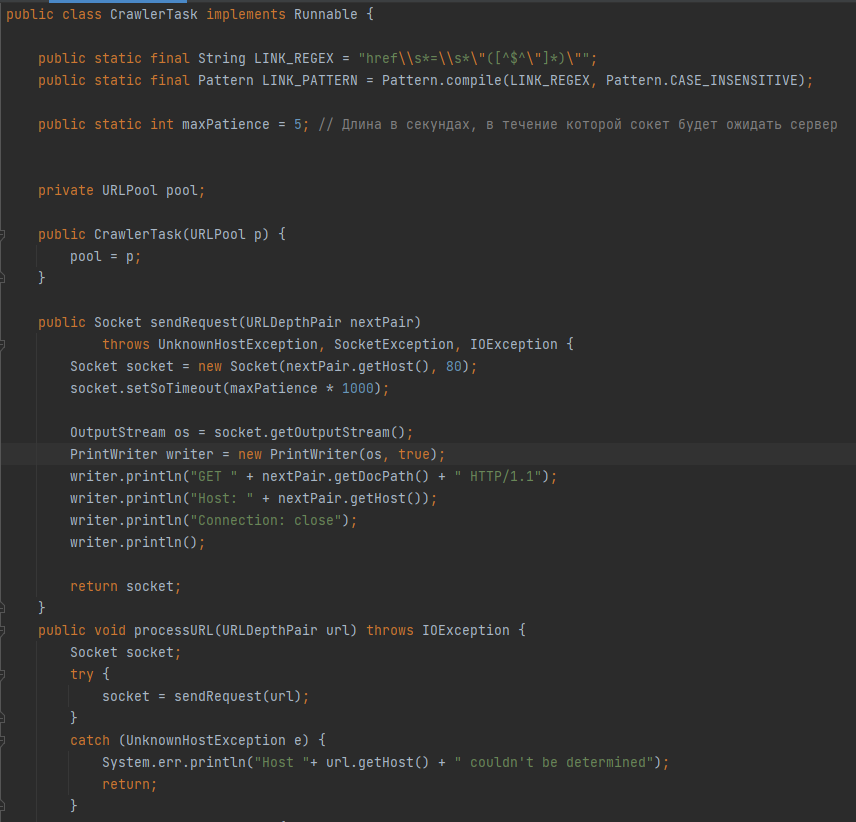The width and height of the screenshot is (856, 822).
Task: Click 'setSoTimeout' method call
Action: (174, 389)
